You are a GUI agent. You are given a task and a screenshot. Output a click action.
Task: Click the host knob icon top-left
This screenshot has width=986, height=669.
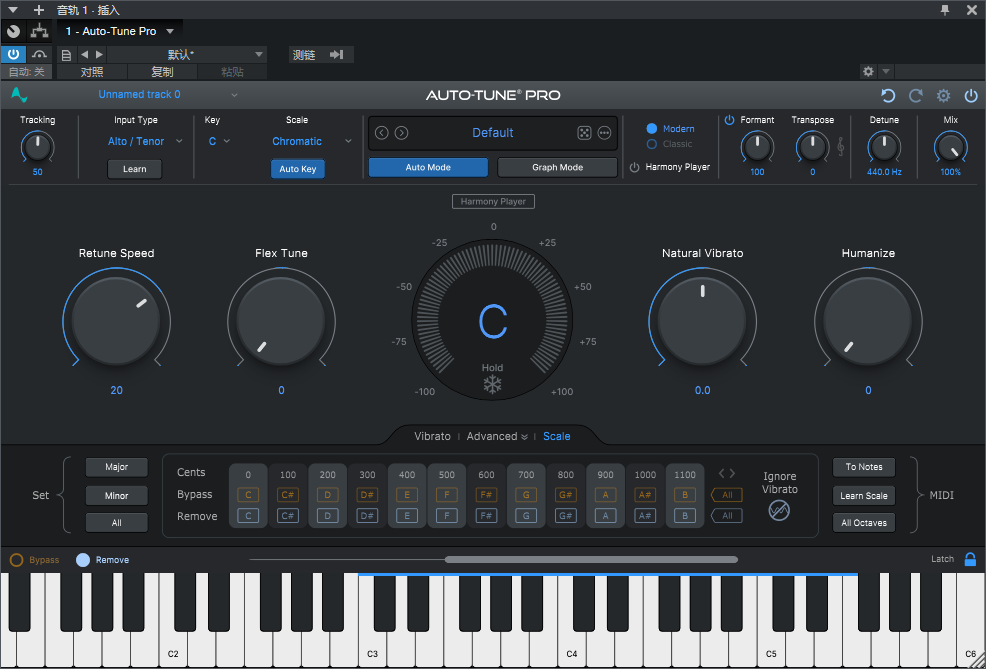[13, 30]
